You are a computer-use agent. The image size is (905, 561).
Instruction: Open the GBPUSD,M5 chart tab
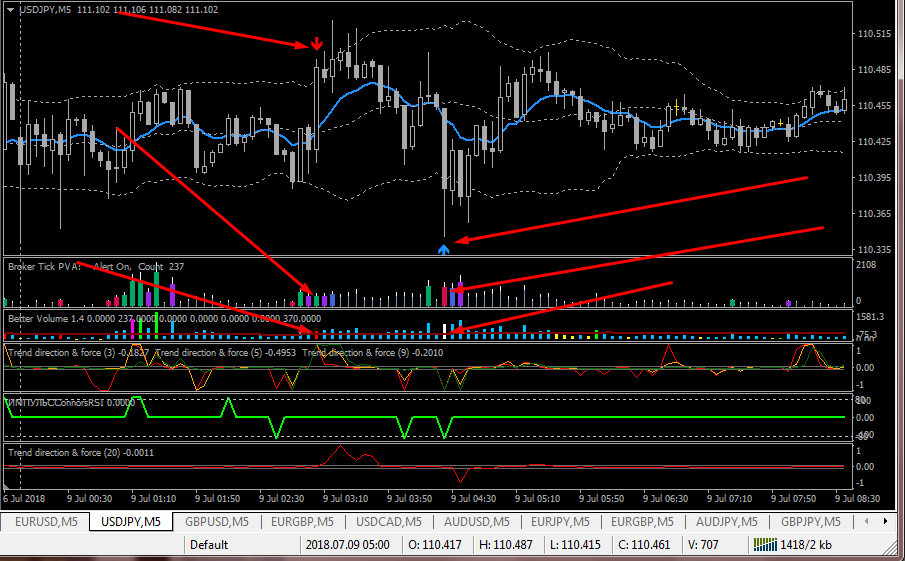(x=216, y=522)
